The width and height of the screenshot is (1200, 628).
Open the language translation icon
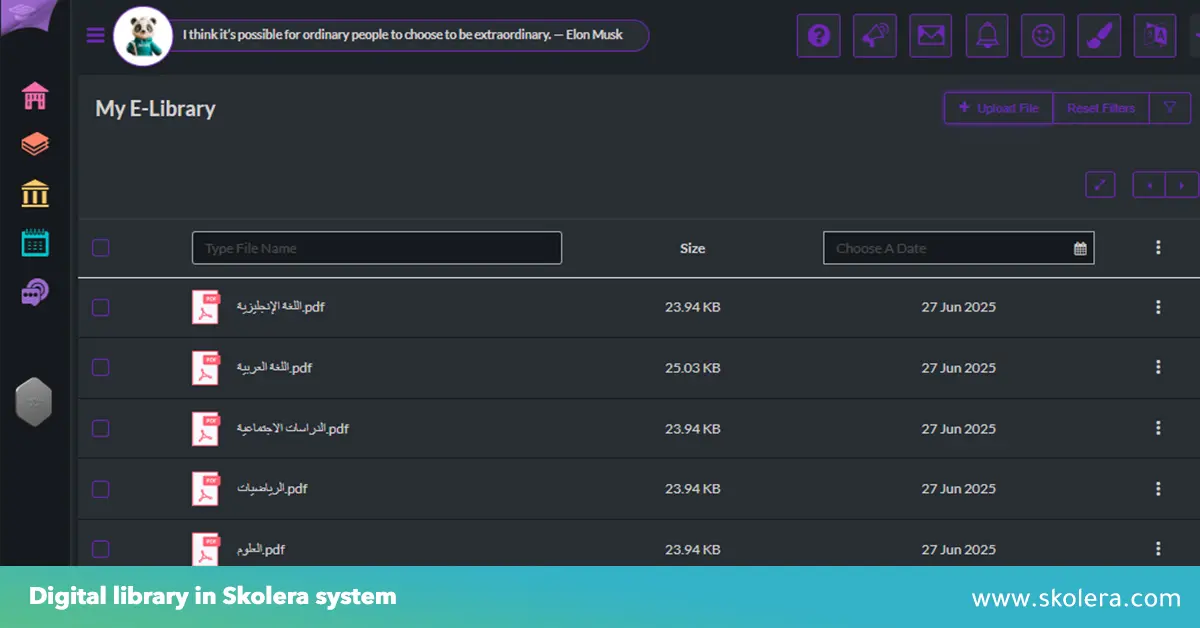coord(1154,35)
